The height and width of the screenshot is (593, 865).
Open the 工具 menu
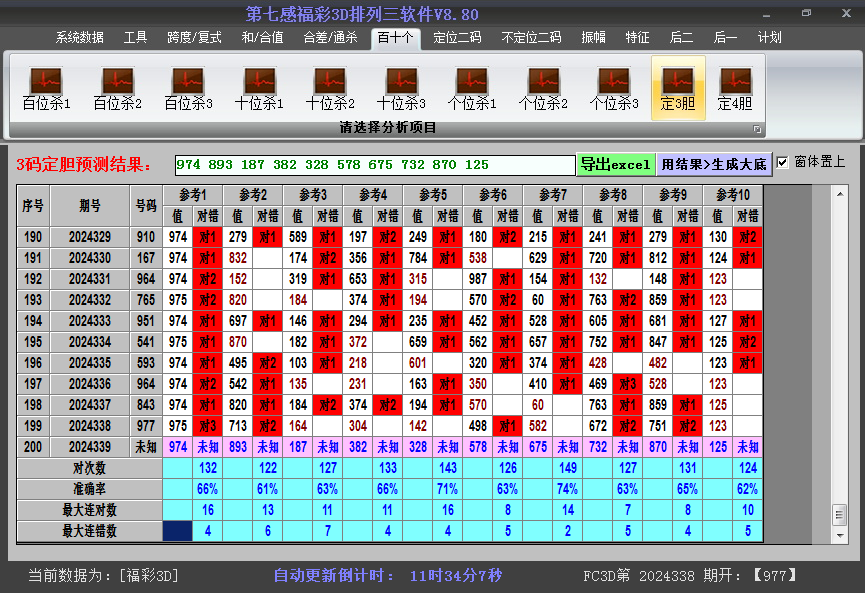click(135, 38)
